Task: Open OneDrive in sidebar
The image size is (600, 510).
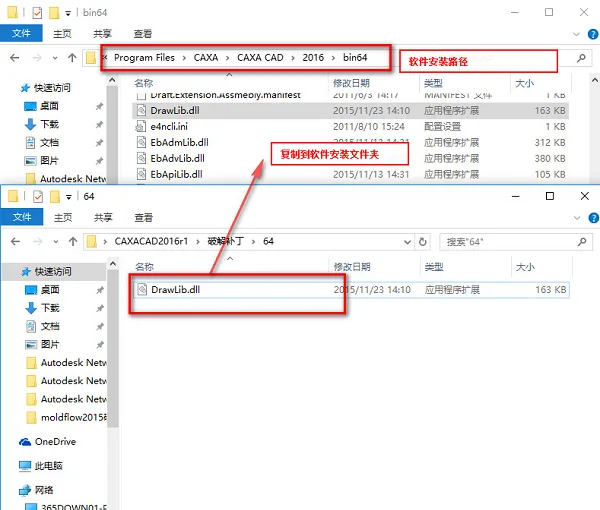Action: point(48,442)
